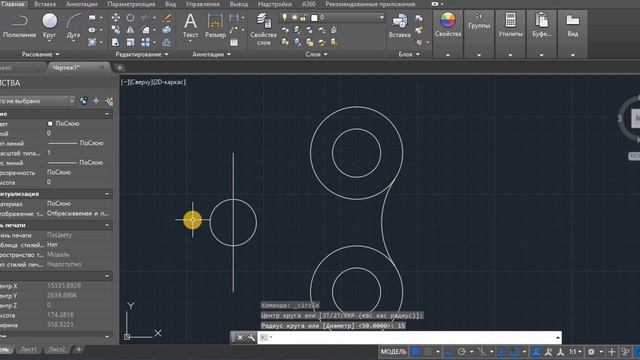640x360 pixels.
Task: Open annotation scale 1:1 dropdown
Action: (575, 351)
